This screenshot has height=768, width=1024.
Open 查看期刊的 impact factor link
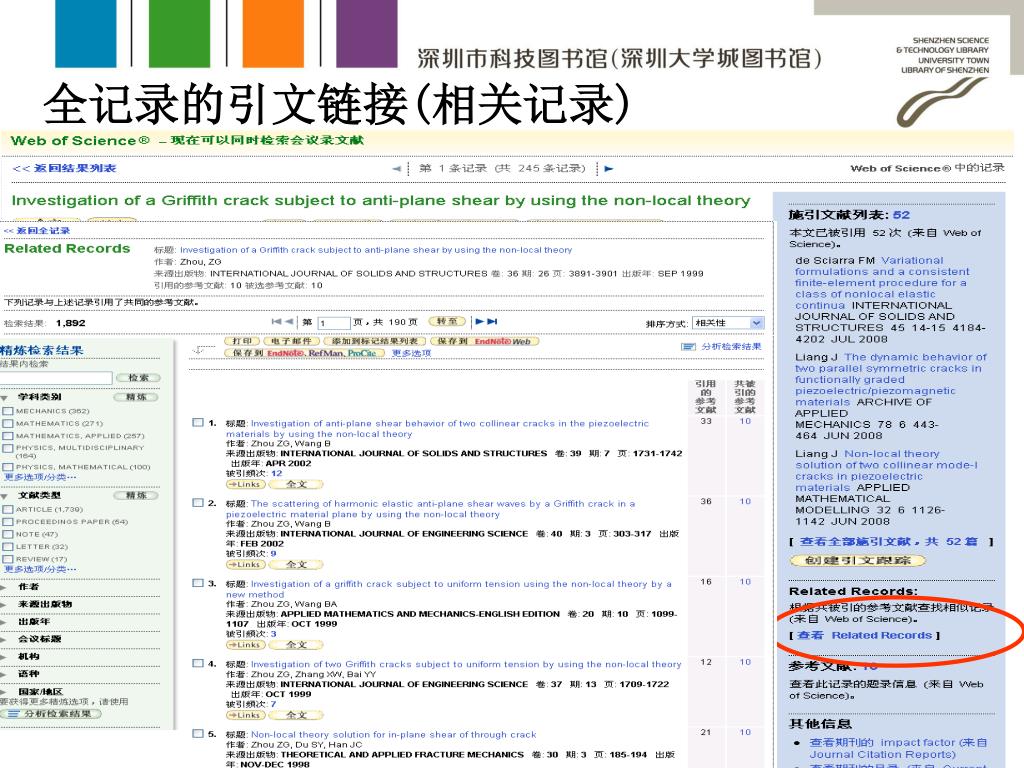coord(899,748)
